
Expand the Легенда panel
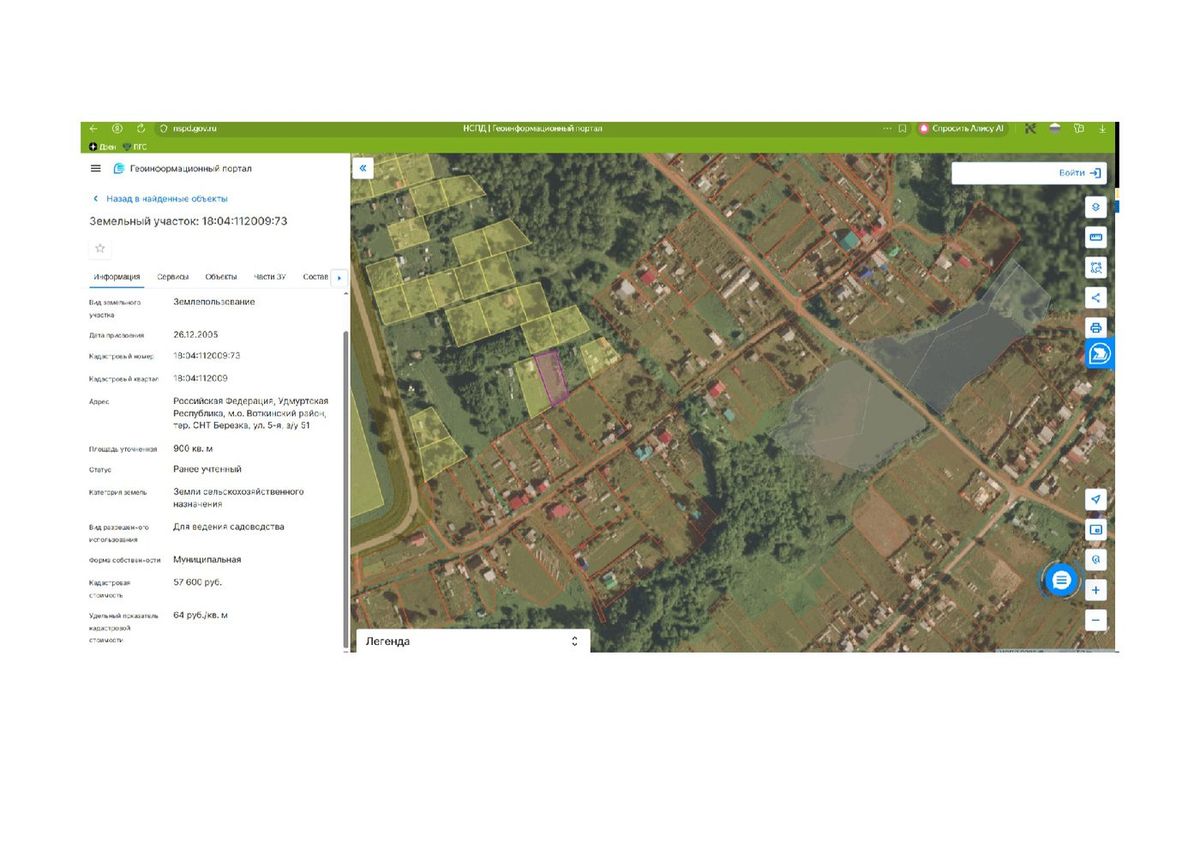[x=473, y=641]
